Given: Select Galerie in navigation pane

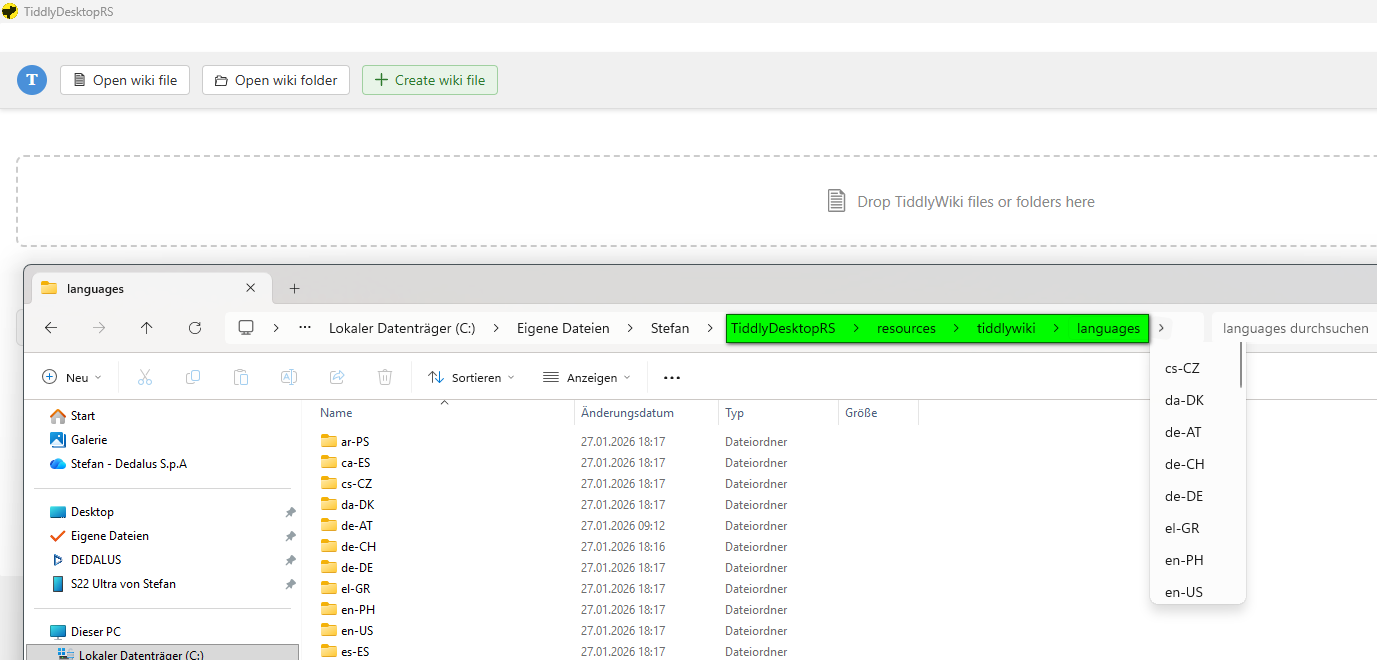Looking at the screenshot, I should 88,440.
